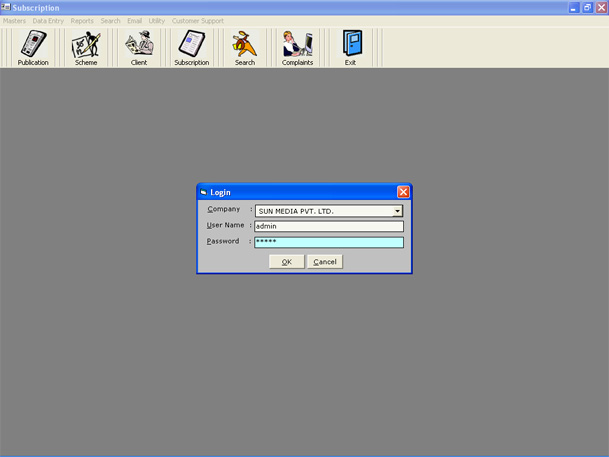This screenshot has height=457, width=609.
Task: Click the Password label
Action: [x=223, y=241]
